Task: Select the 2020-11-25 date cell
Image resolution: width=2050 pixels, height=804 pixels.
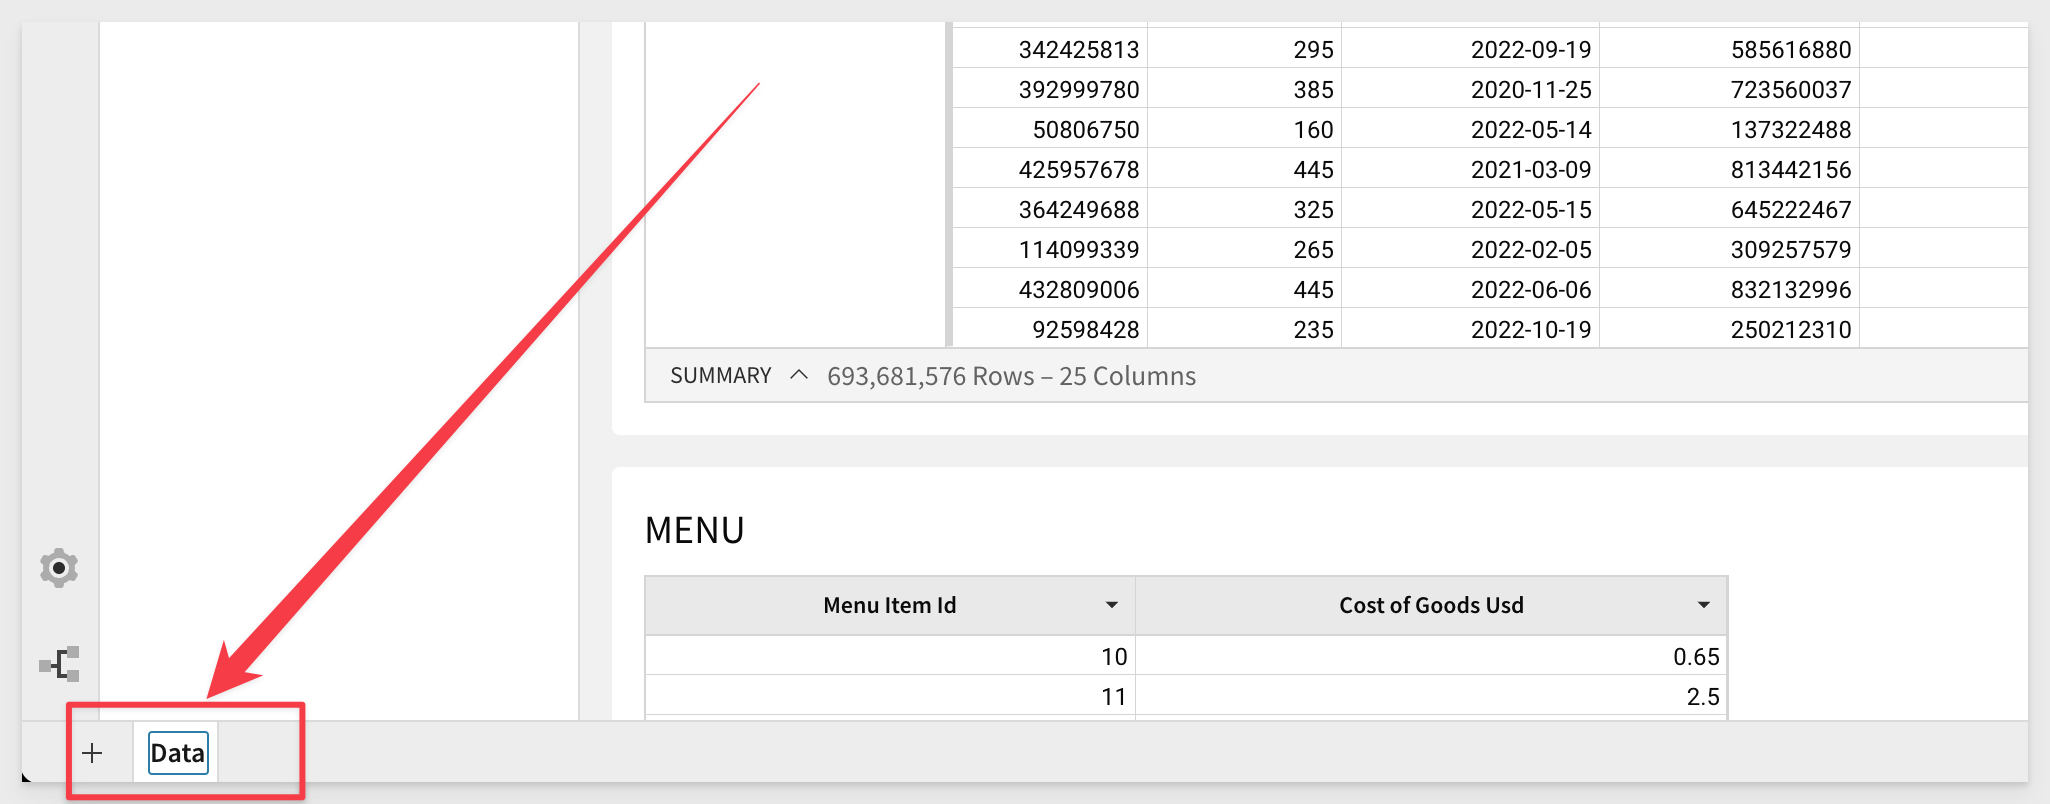Action: 1530,90
